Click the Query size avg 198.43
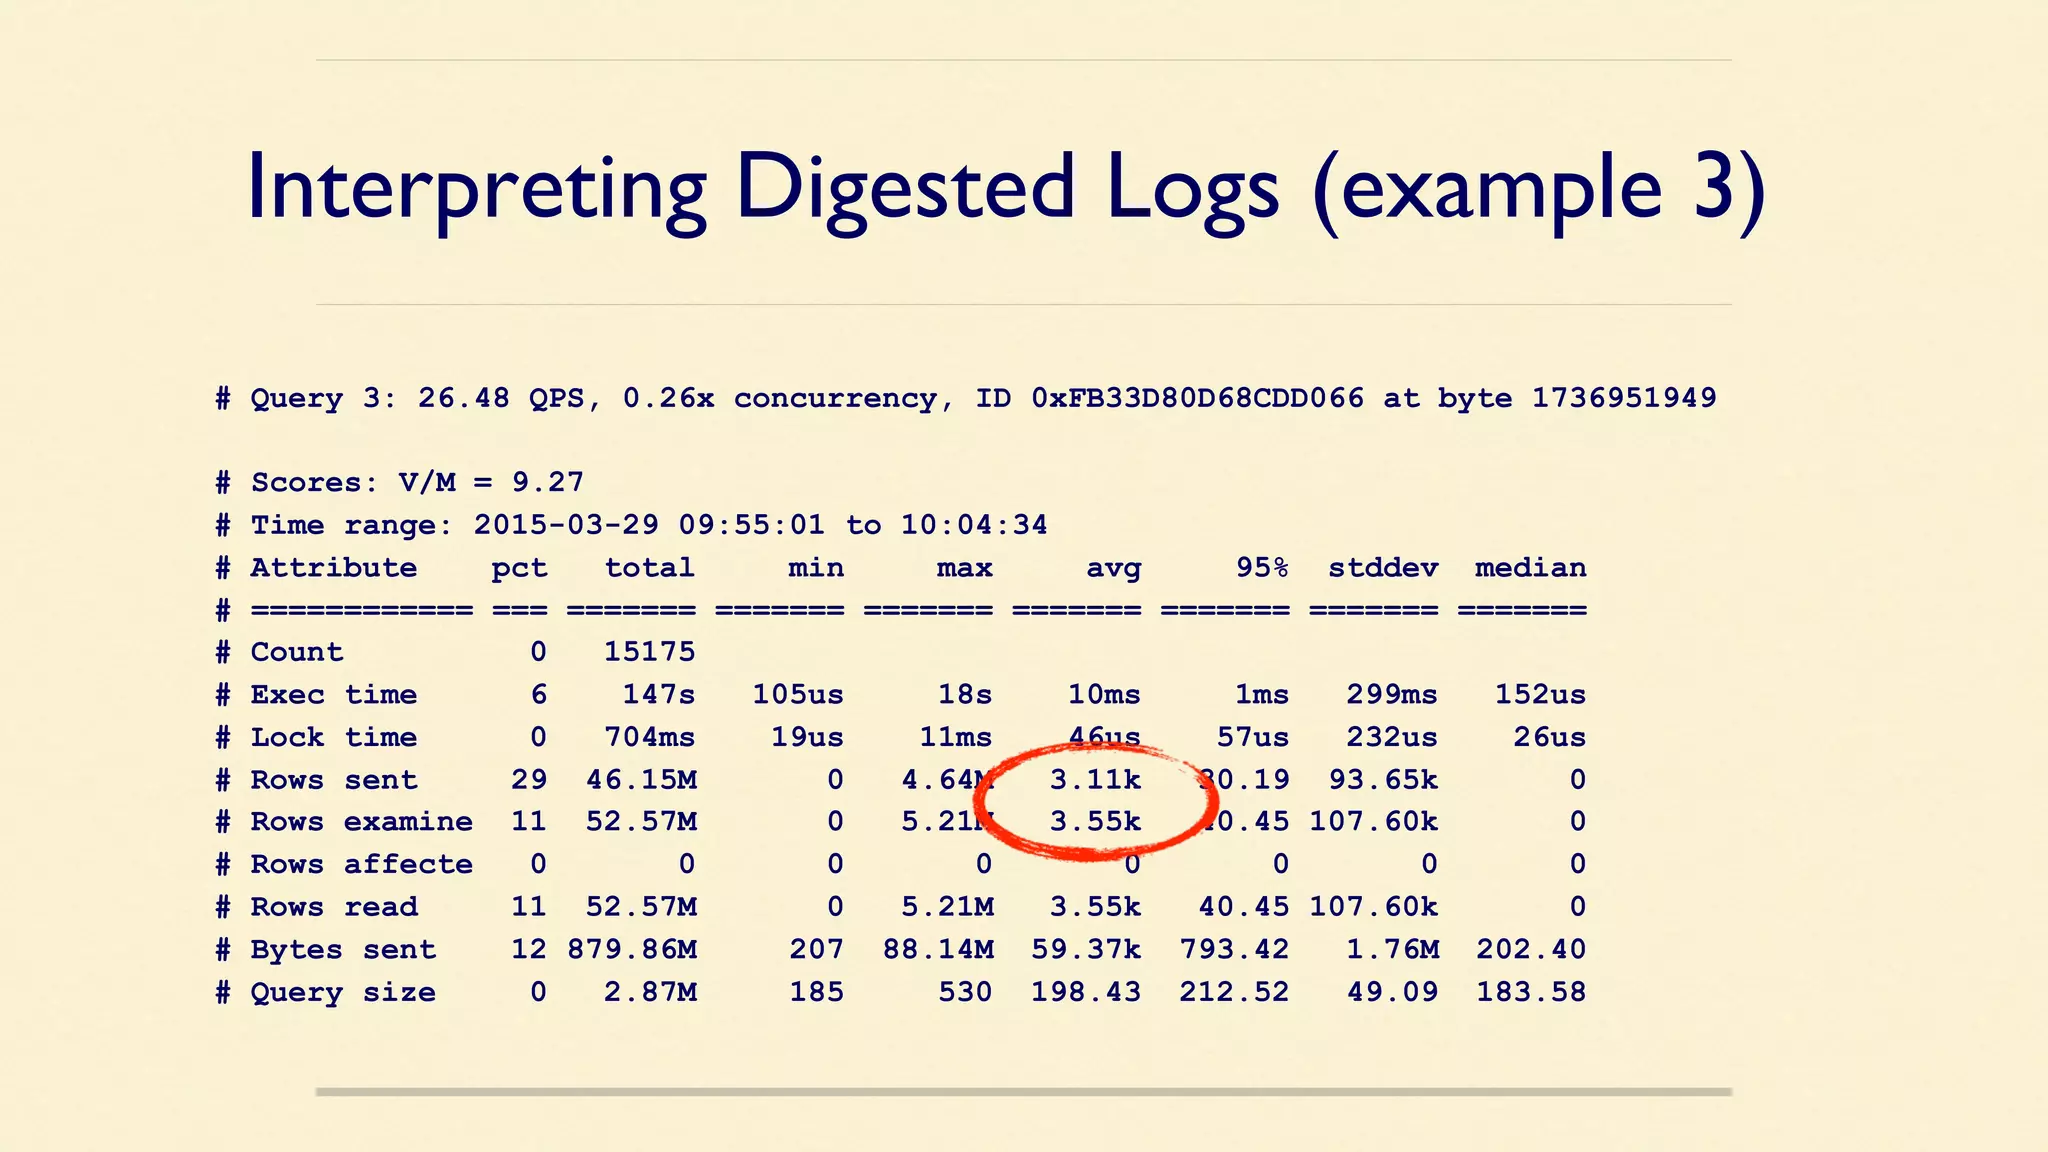Viewport: 2048px width, 1152px height. [x=1086, y=992]
